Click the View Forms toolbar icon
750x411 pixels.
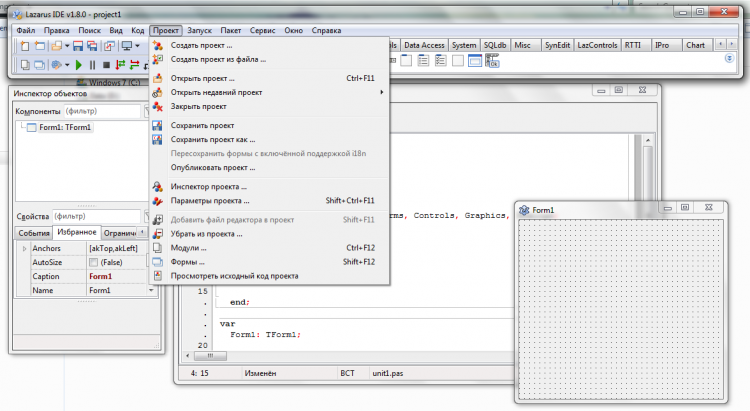coord(40,65)
